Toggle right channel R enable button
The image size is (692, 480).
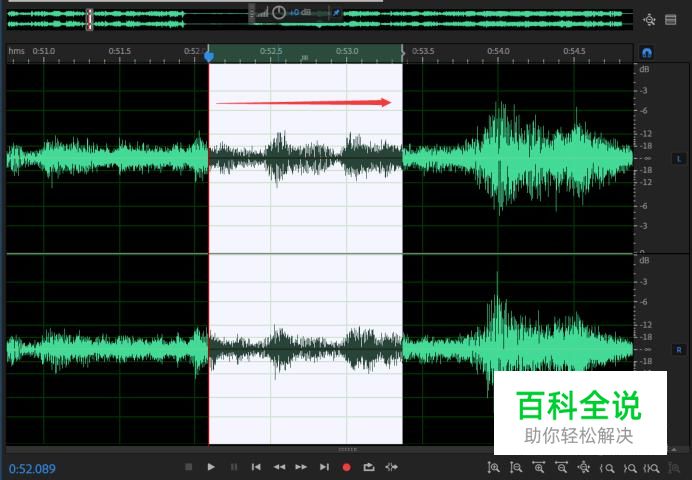pos(679,350)
